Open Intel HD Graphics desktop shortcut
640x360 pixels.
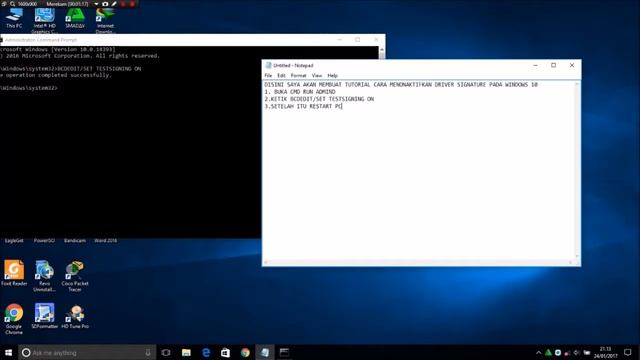[x=44, y=20]
